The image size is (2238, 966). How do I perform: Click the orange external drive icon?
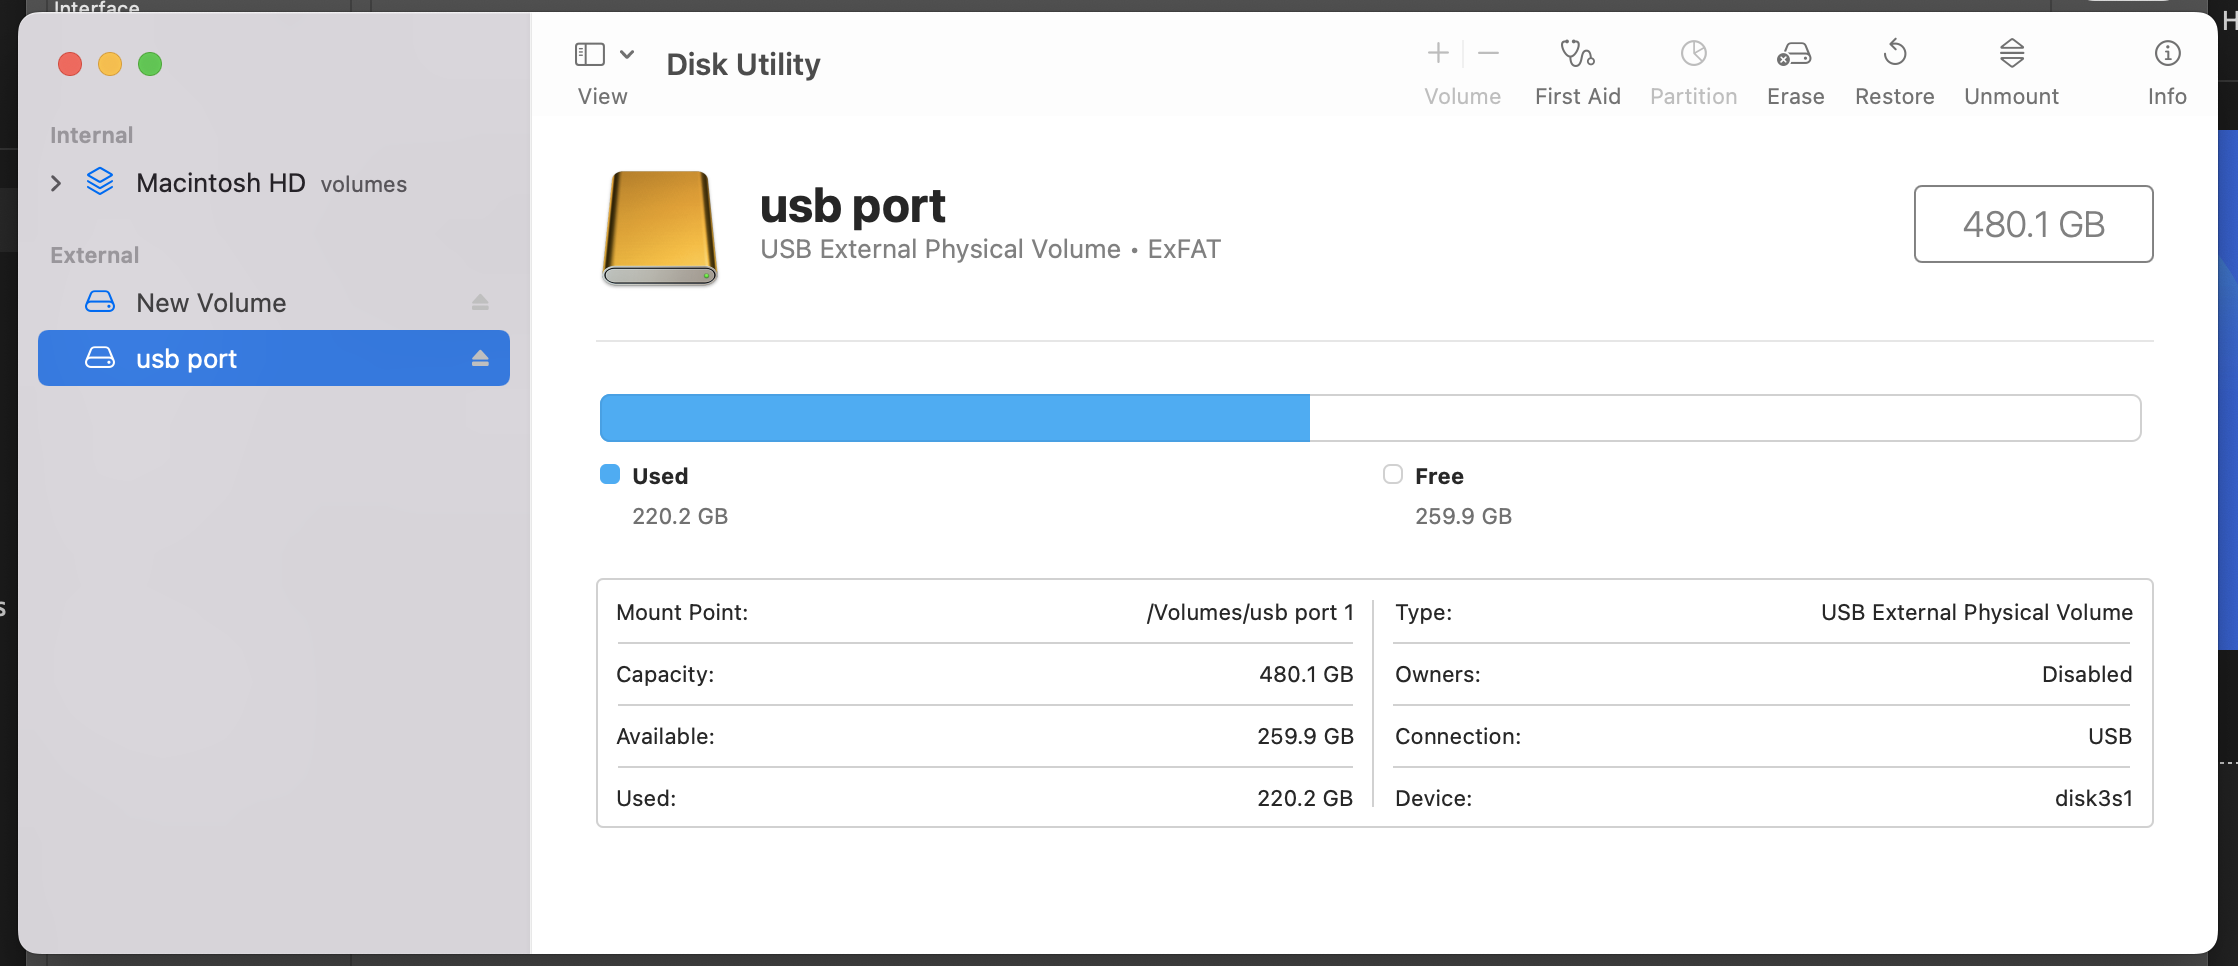click(x=658, y=228)
